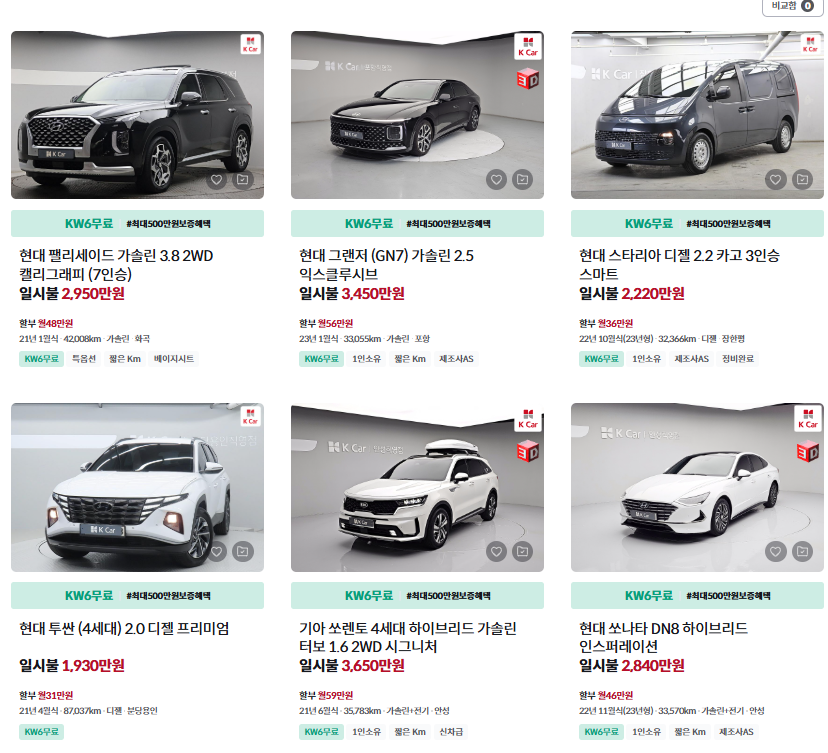Like the Grandeur GN7 heart icon
Image resolution: width=828 pixels, height=753 pixels.
(496, 180)
